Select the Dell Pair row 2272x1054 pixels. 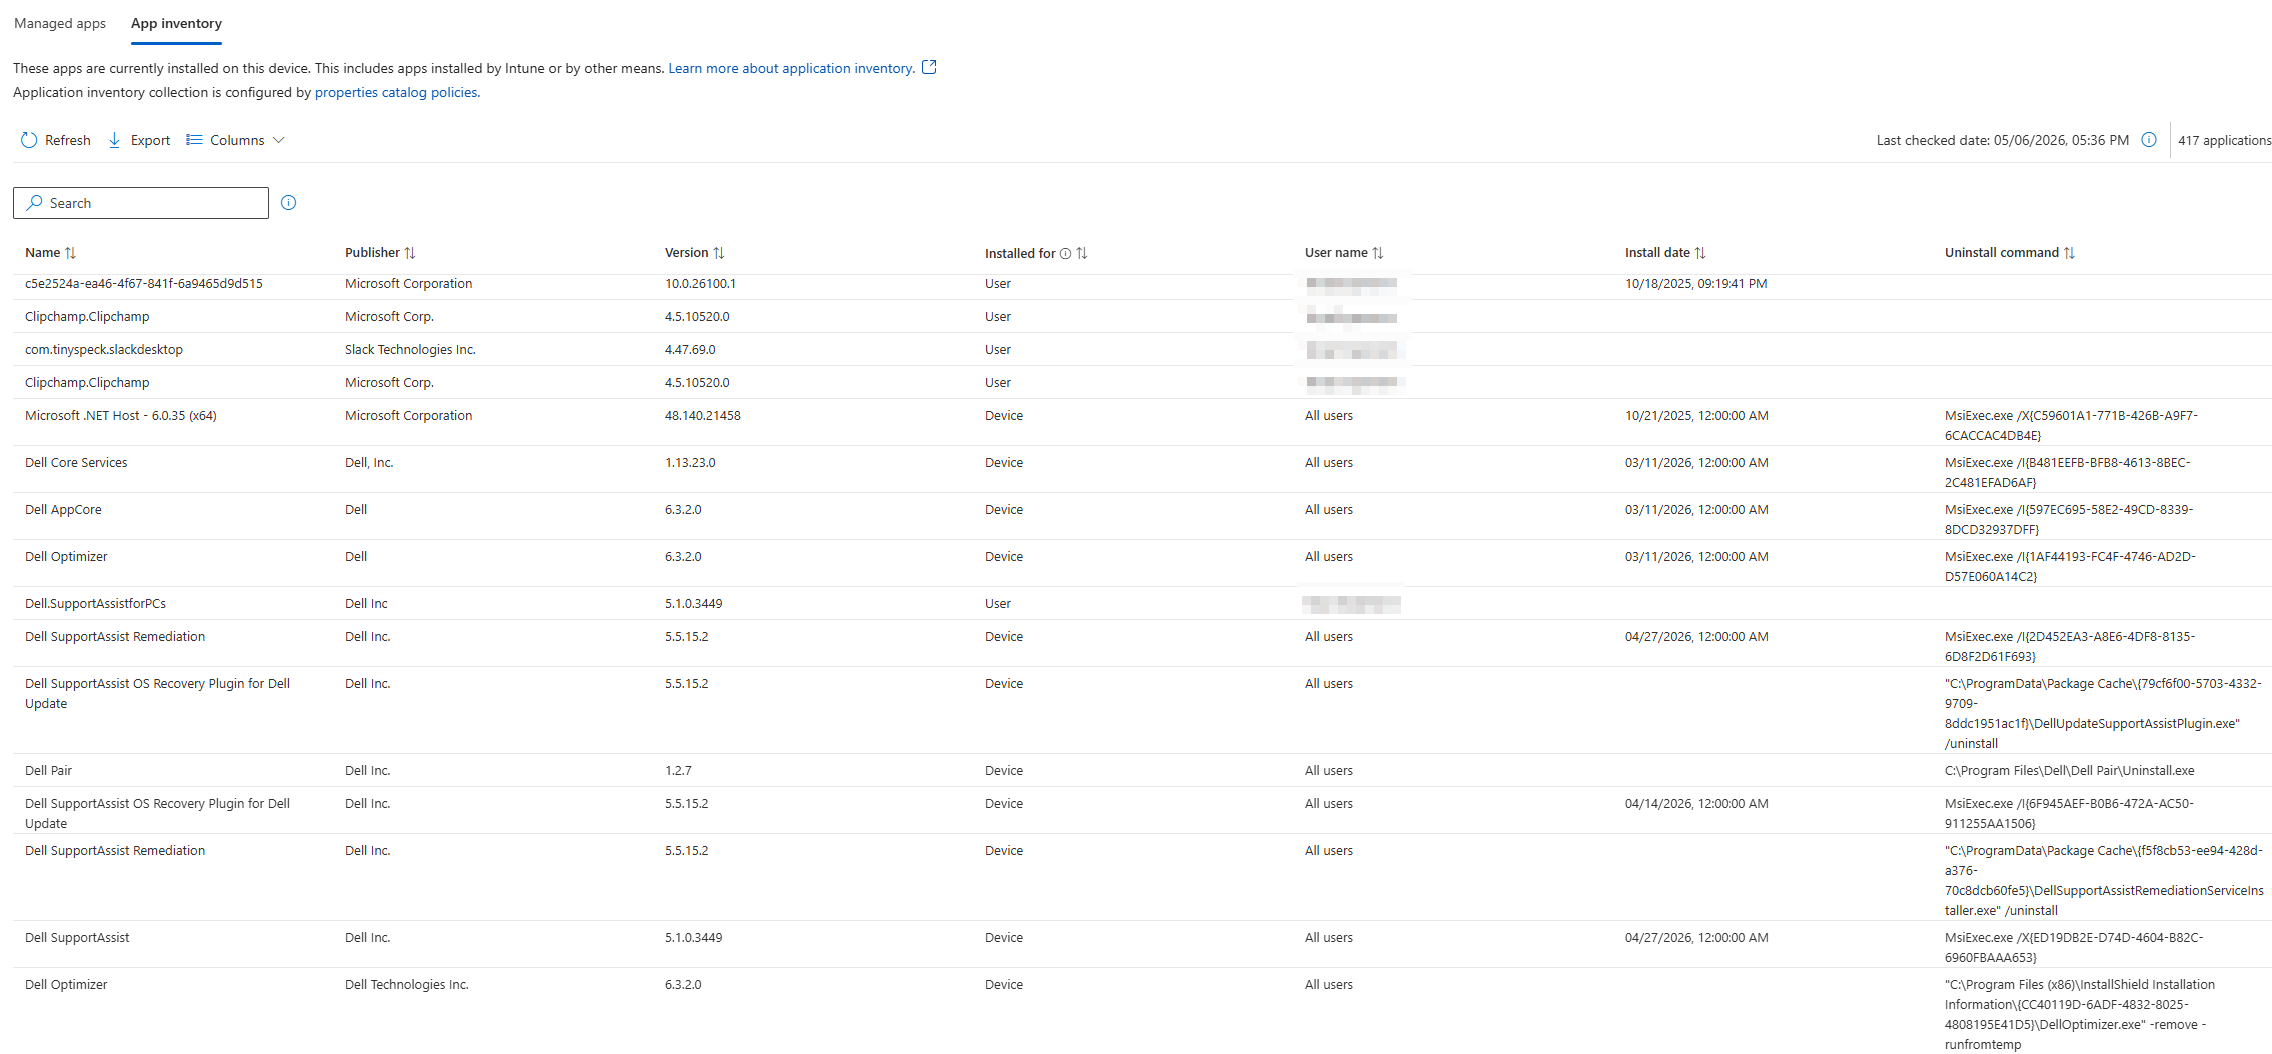[x=1142, y=770]
